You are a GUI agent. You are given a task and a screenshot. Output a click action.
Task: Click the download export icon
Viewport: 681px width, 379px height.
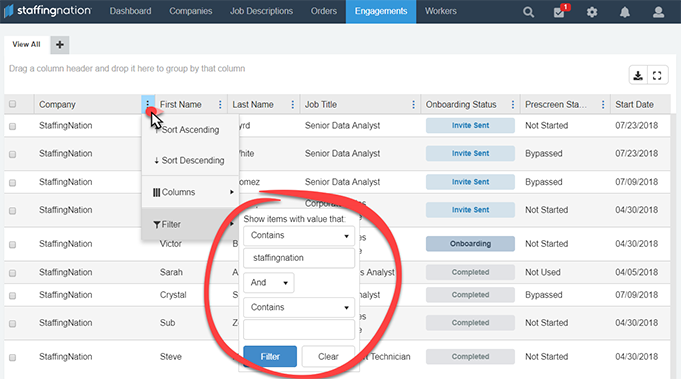coord(638,76)
